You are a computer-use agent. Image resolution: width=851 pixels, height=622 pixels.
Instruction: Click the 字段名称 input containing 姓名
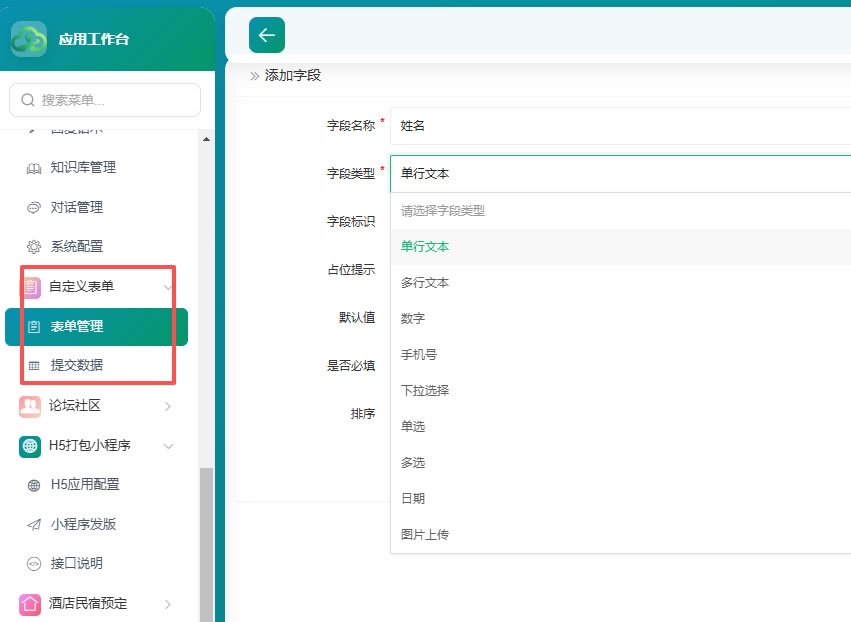620,126
